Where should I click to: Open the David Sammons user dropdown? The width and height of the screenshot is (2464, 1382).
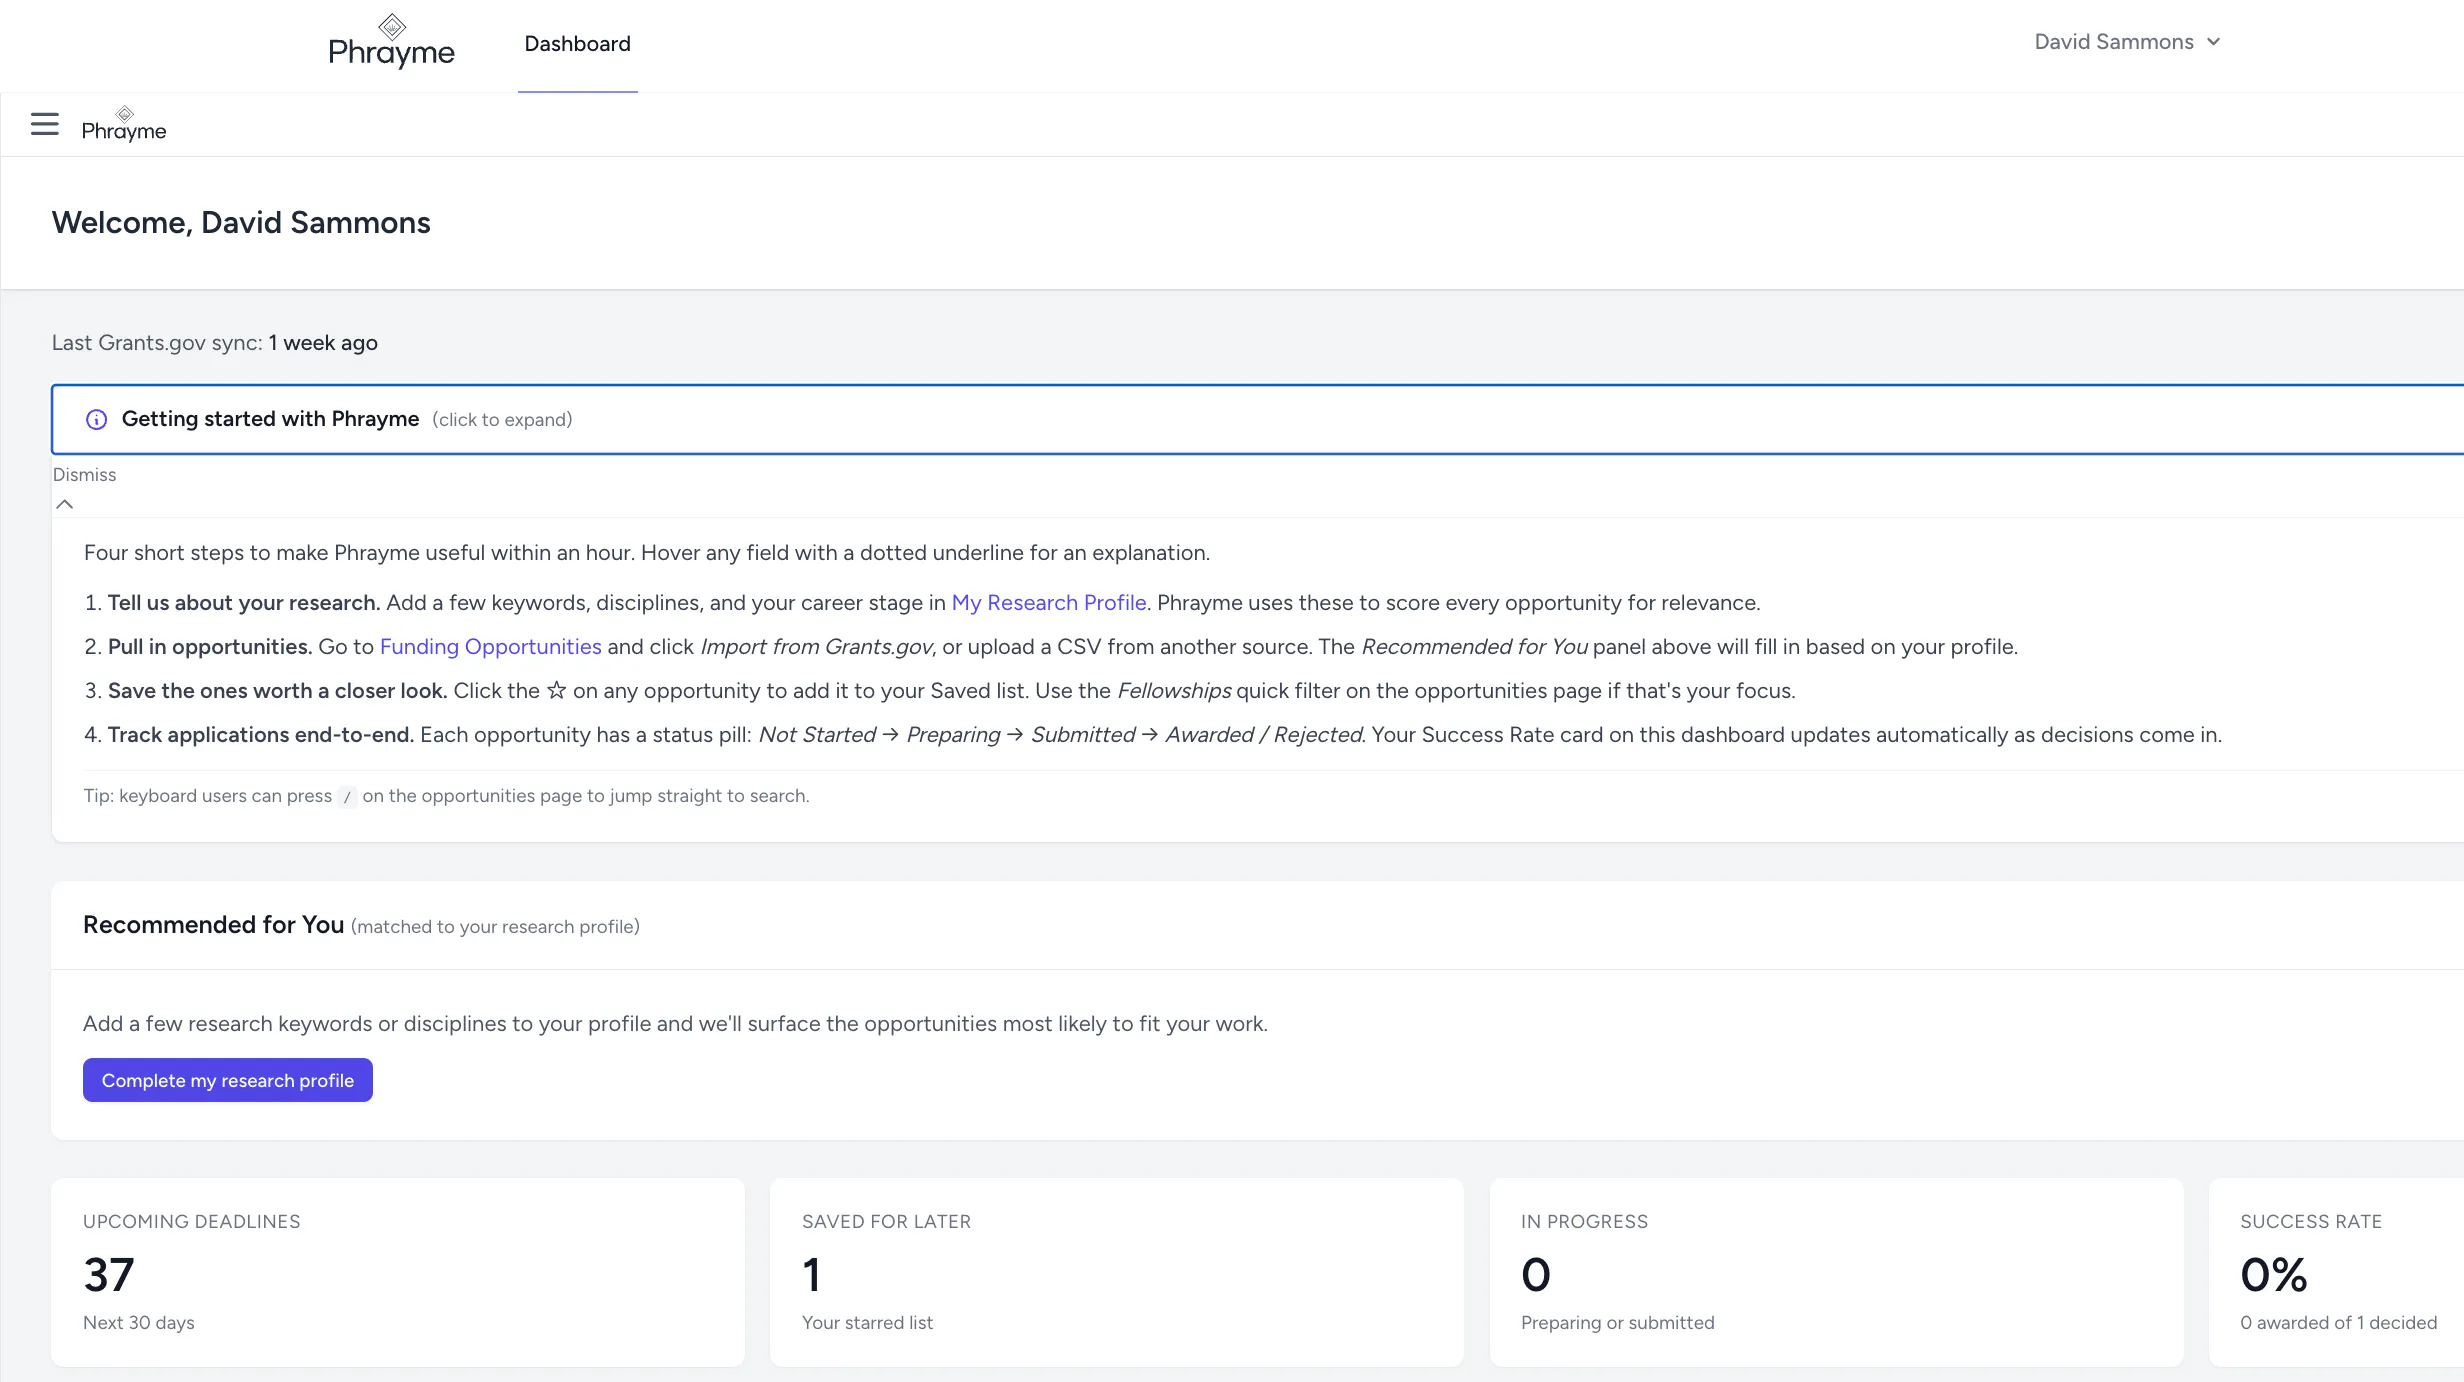coord(2127,42)
